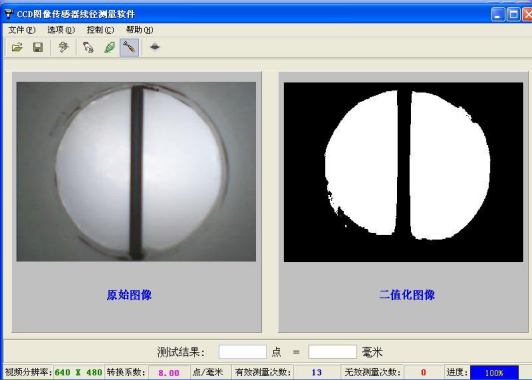Maximize the CCD measurement window
The width and height of the screenshot is (532, 380).
[513, 14]
